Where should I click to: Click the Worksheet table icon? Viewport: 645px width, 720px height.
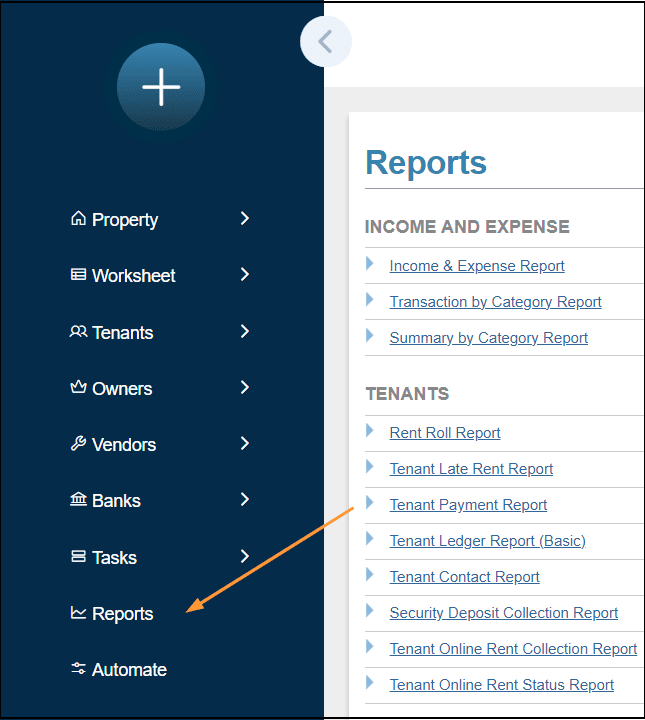pos(78,275)
